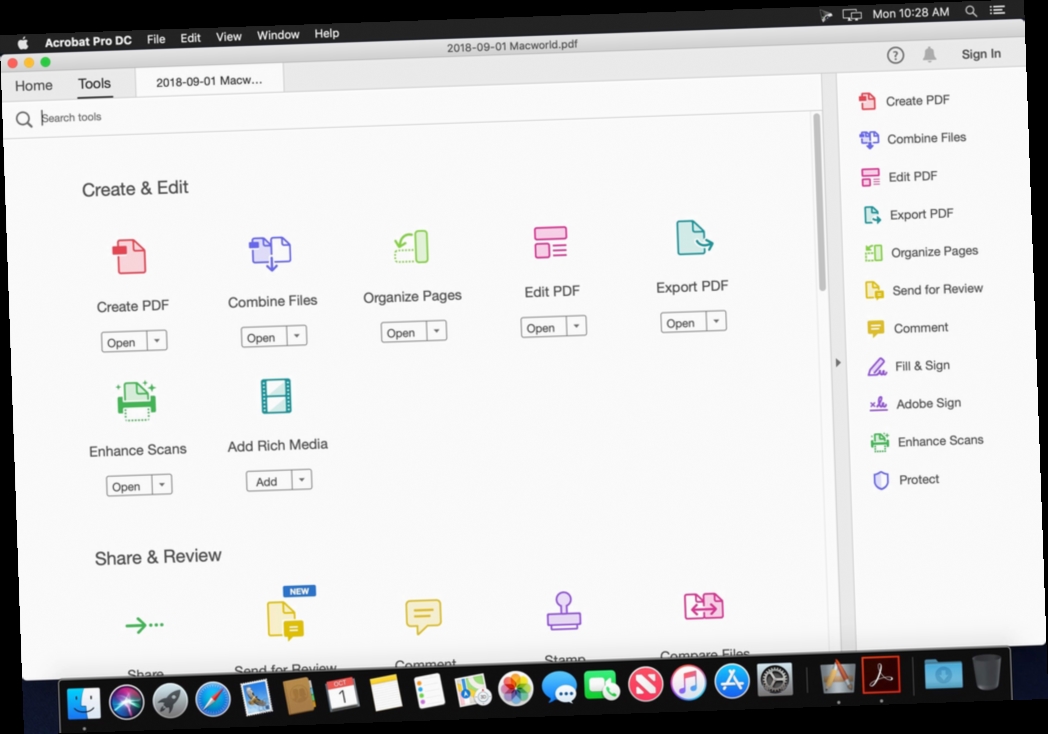Click the Create PDF tool icon in main area
The image size is (1048, 734).
click(x=129, y=257)
